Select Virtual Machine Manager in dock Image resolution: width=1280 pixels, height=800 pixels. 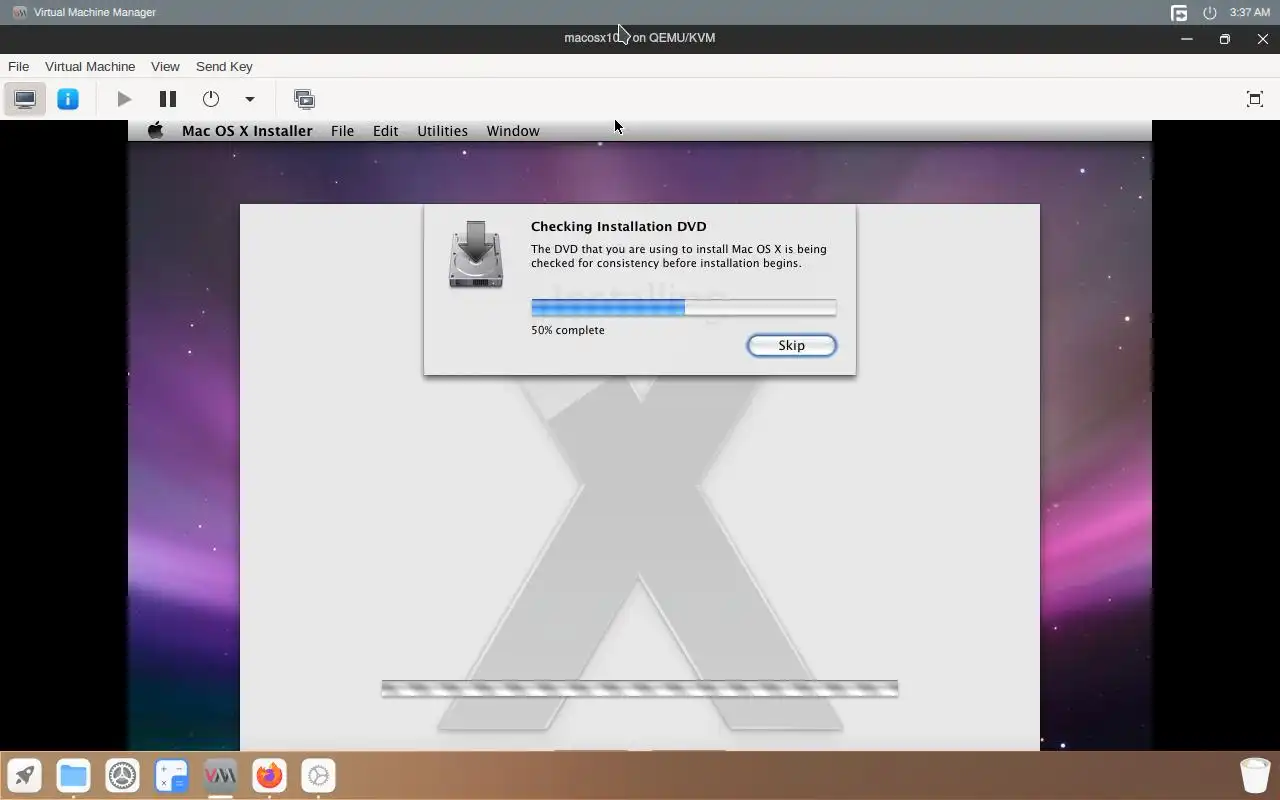pyautogui.click(x=221, y=775)
